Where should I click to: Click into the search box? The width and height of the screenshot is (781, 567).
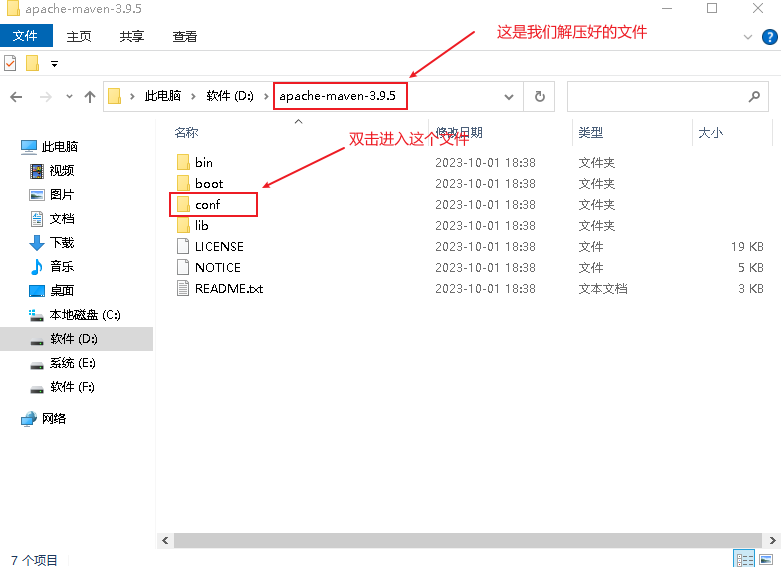tap(667, 97)
